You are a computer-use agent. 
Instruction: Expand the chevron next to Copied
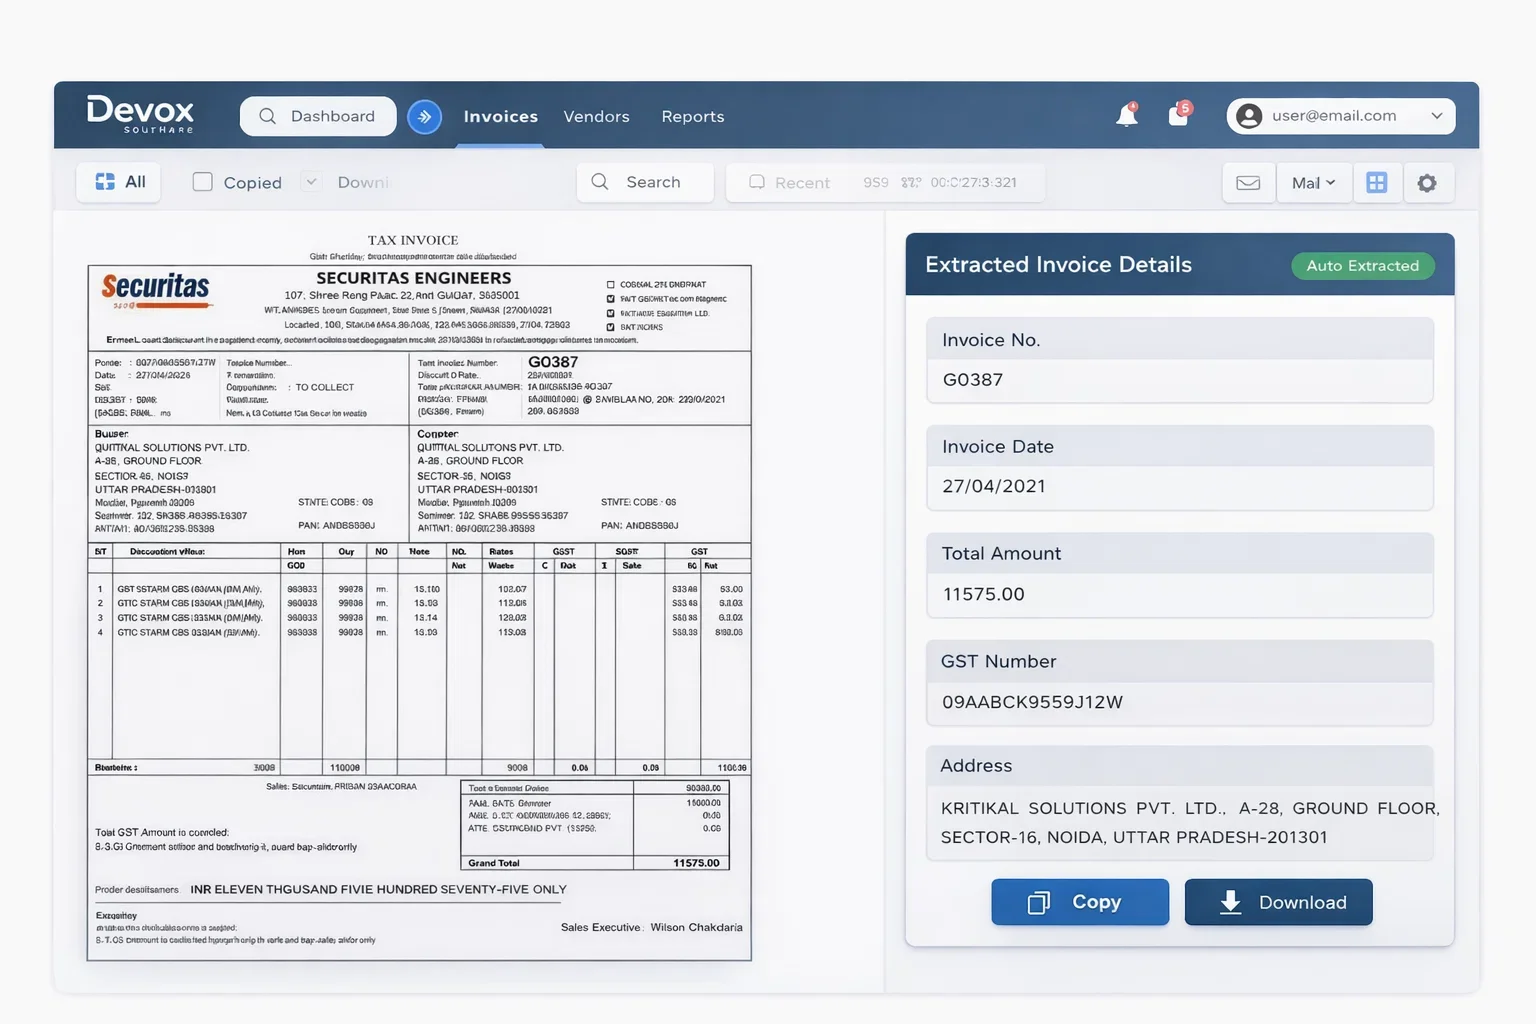(x=311, y=182)
